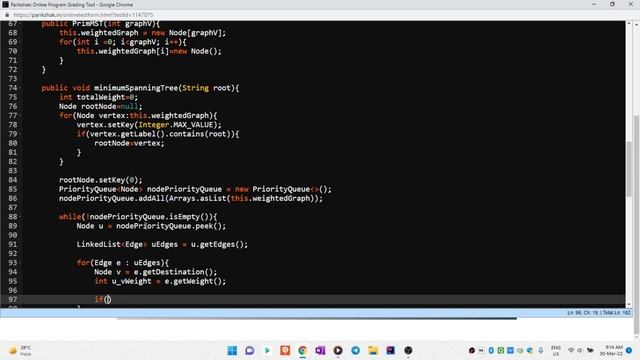
Task: Click 'e.getWeight()' on line 95
Action: (193, 281)
